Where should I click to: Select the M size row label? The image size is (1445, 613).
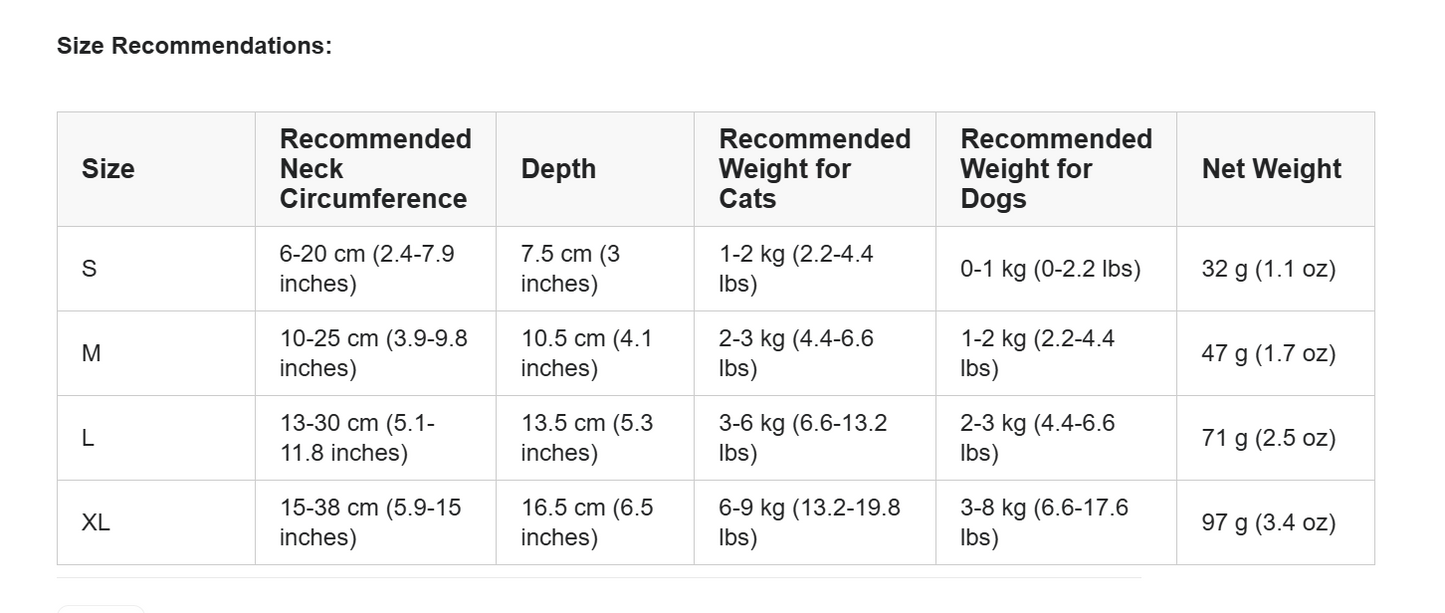[x=91, y=353]
